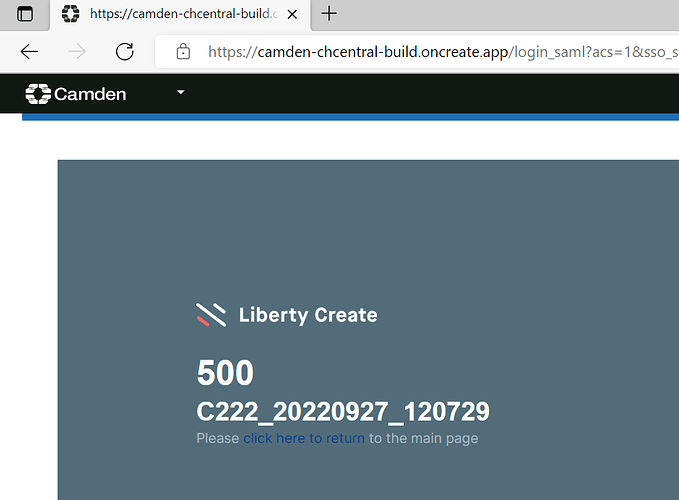679x500 pixels.
Task: Click the forward navigation arrow
Action: pos(77,52)
